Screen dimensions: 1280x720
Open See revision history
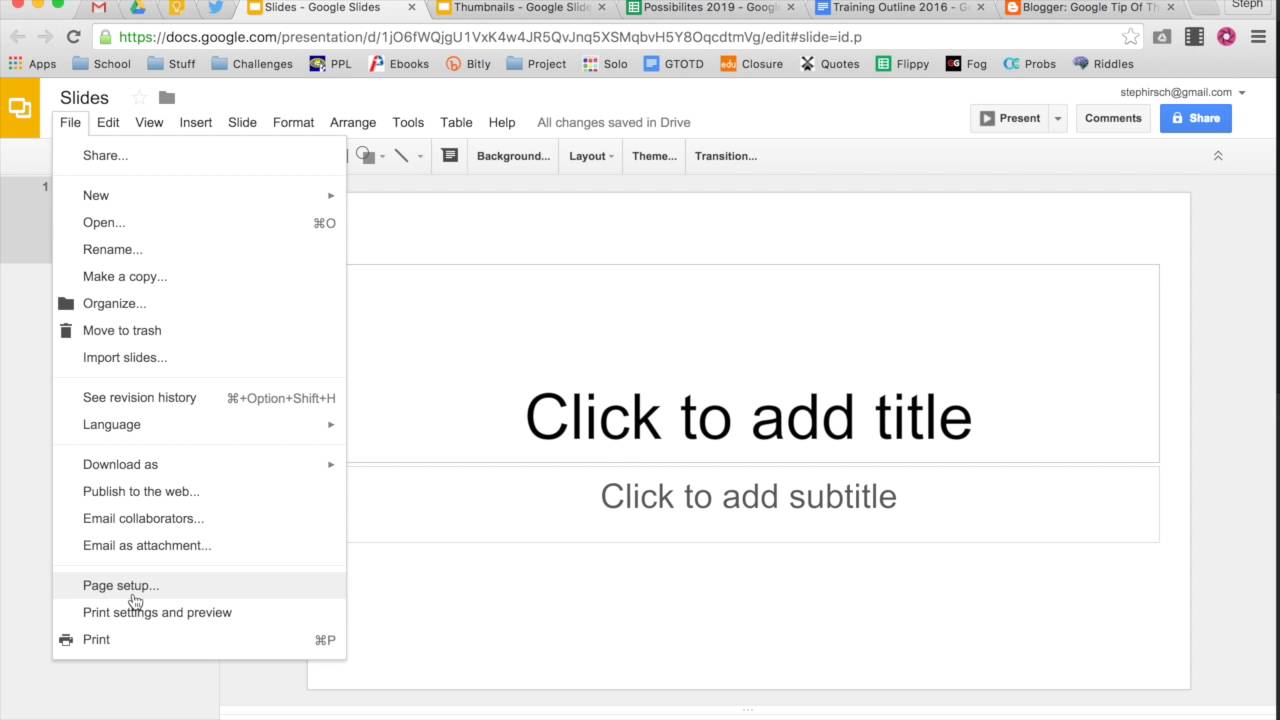pos(199,398)
